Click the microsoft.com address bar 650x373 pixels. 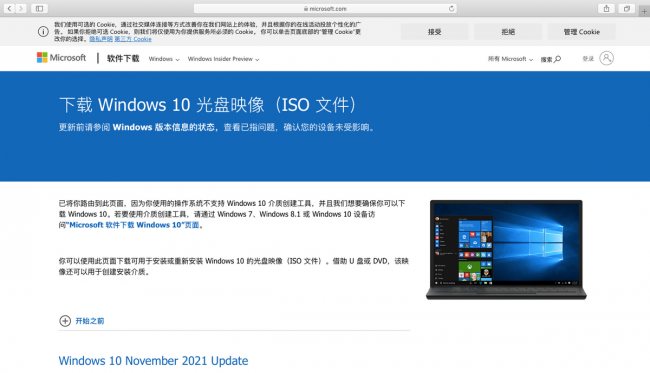click(325, 8)
